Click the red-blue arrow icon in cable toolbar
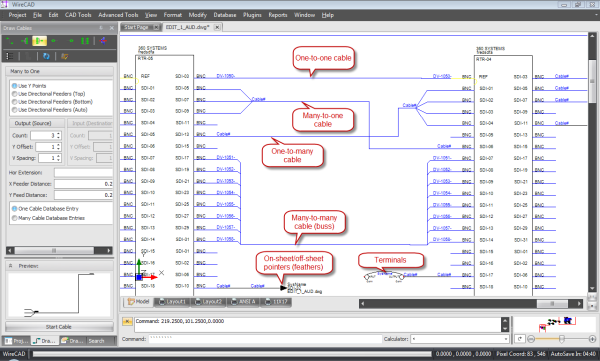Viewport: 600px width, 361px height. click(103, 41)
